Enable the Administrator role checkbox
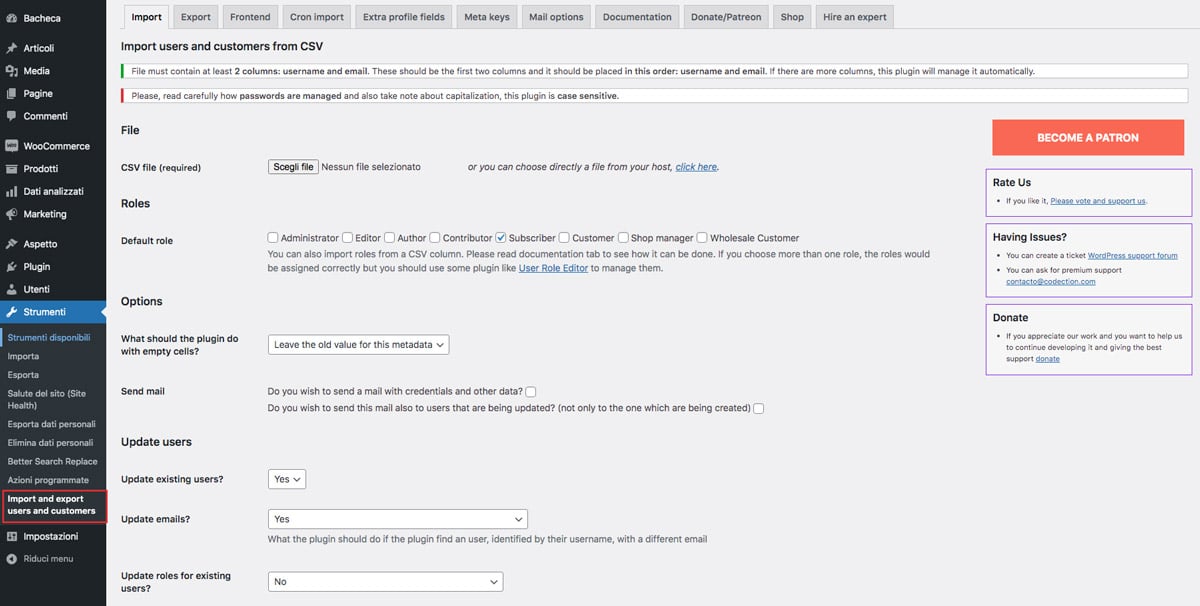Screen dimensions: 1200x606 (x=273, y=238)
